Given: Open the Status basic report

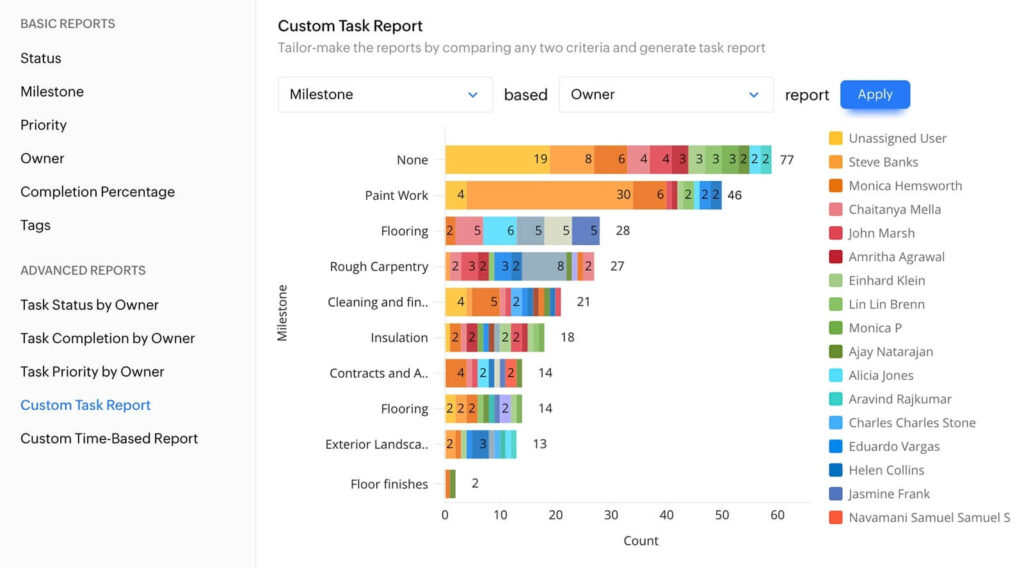Looking at the screenshot, I should pos(41,58).
